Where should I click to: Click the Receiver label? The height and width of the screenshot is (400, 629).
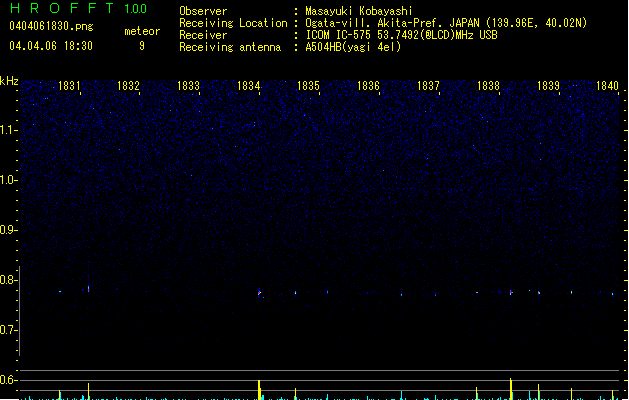[203, 35]
